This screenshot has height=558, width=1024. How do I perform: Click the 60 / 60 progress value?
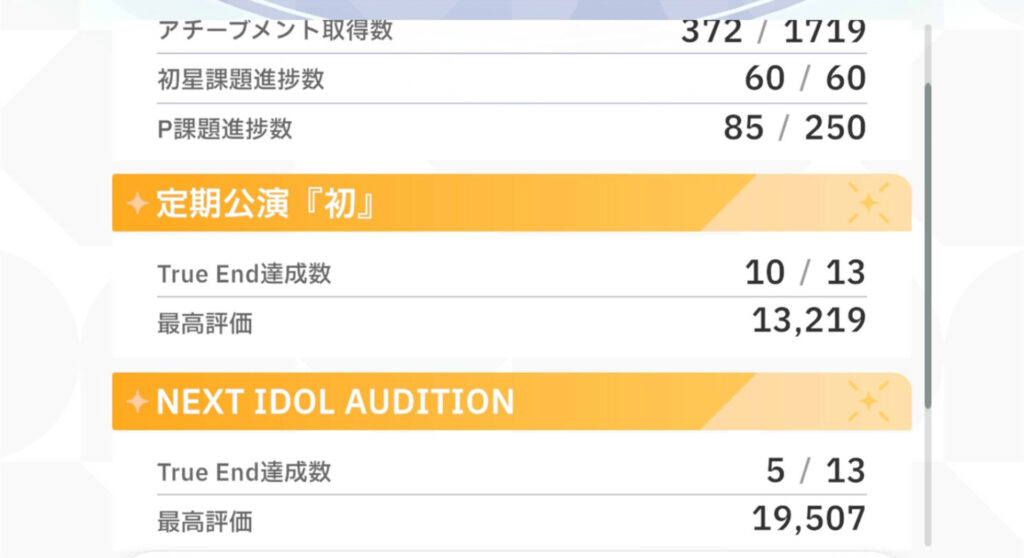tap(805, 79)
